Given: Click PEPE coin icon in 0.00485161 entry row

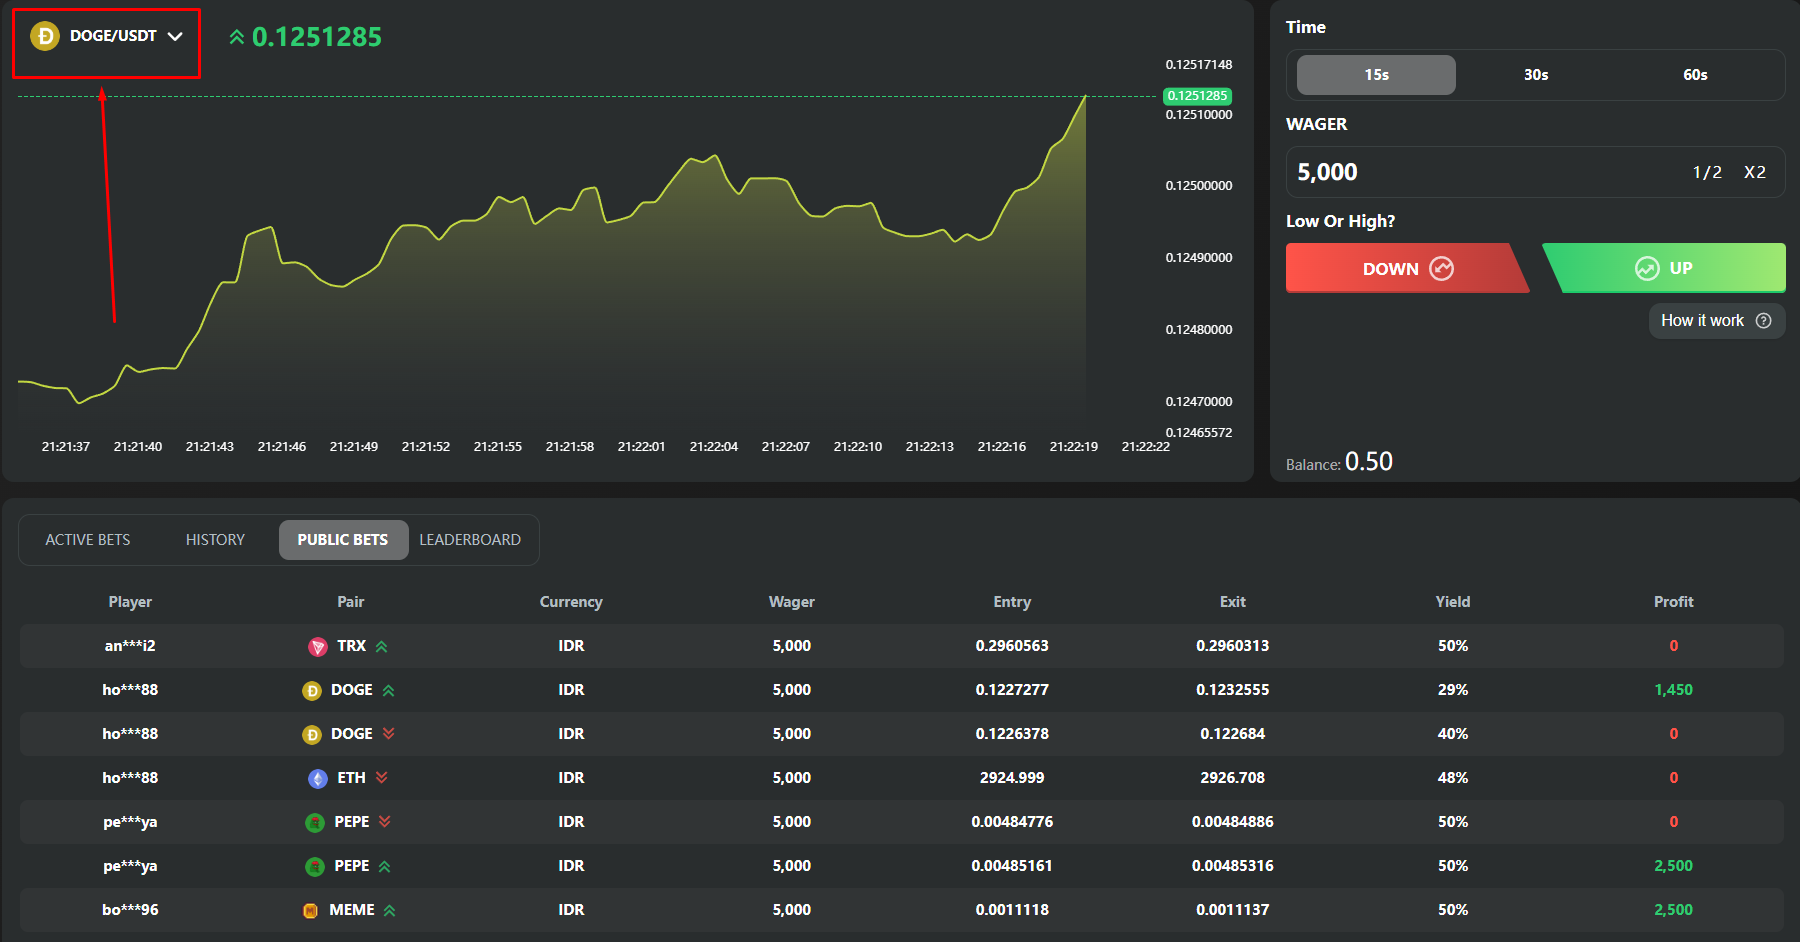Looking at the screenshot, I should [315, 867].
